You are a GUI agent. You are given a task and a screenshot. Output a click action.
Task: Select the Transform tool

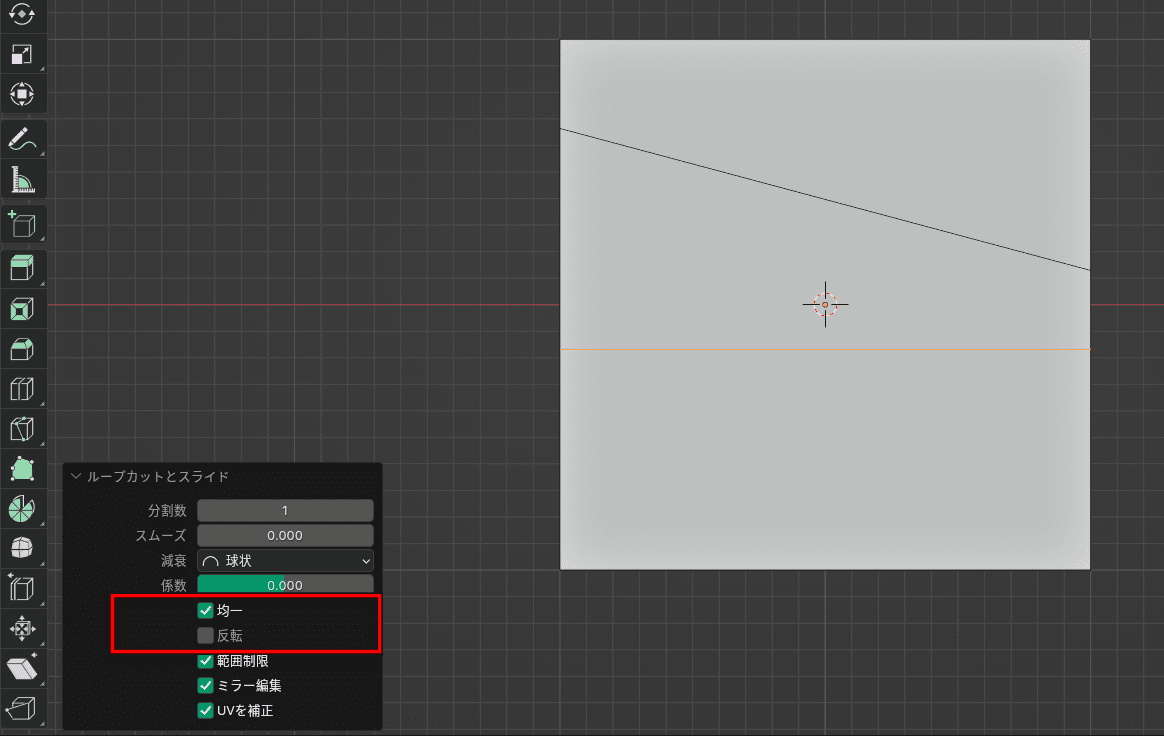(22, 94)
